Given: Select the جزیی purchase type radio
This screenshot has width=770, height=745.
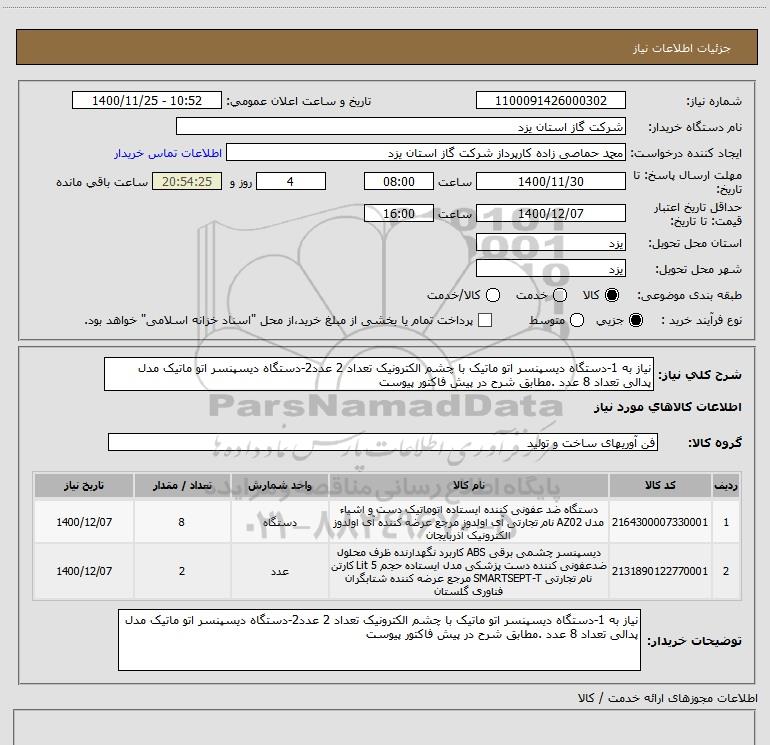Looking at the screenshot, I should 635,320.
